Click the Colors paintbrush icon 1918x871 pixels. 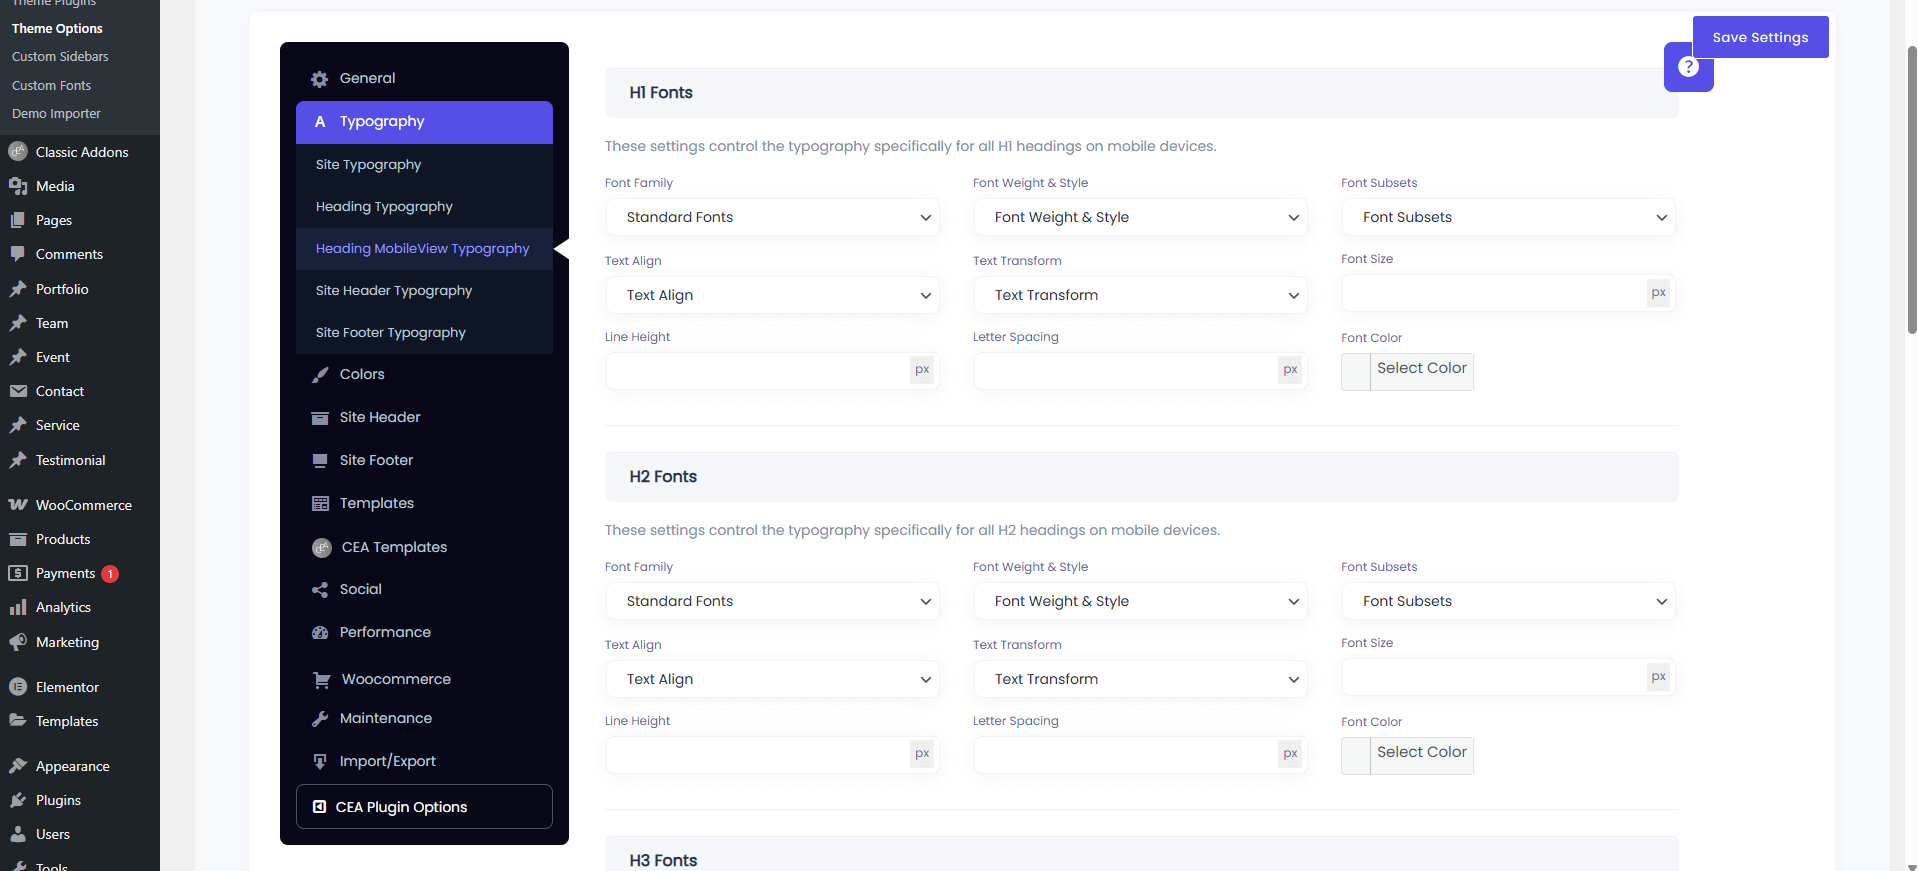(x=320, y=375)
